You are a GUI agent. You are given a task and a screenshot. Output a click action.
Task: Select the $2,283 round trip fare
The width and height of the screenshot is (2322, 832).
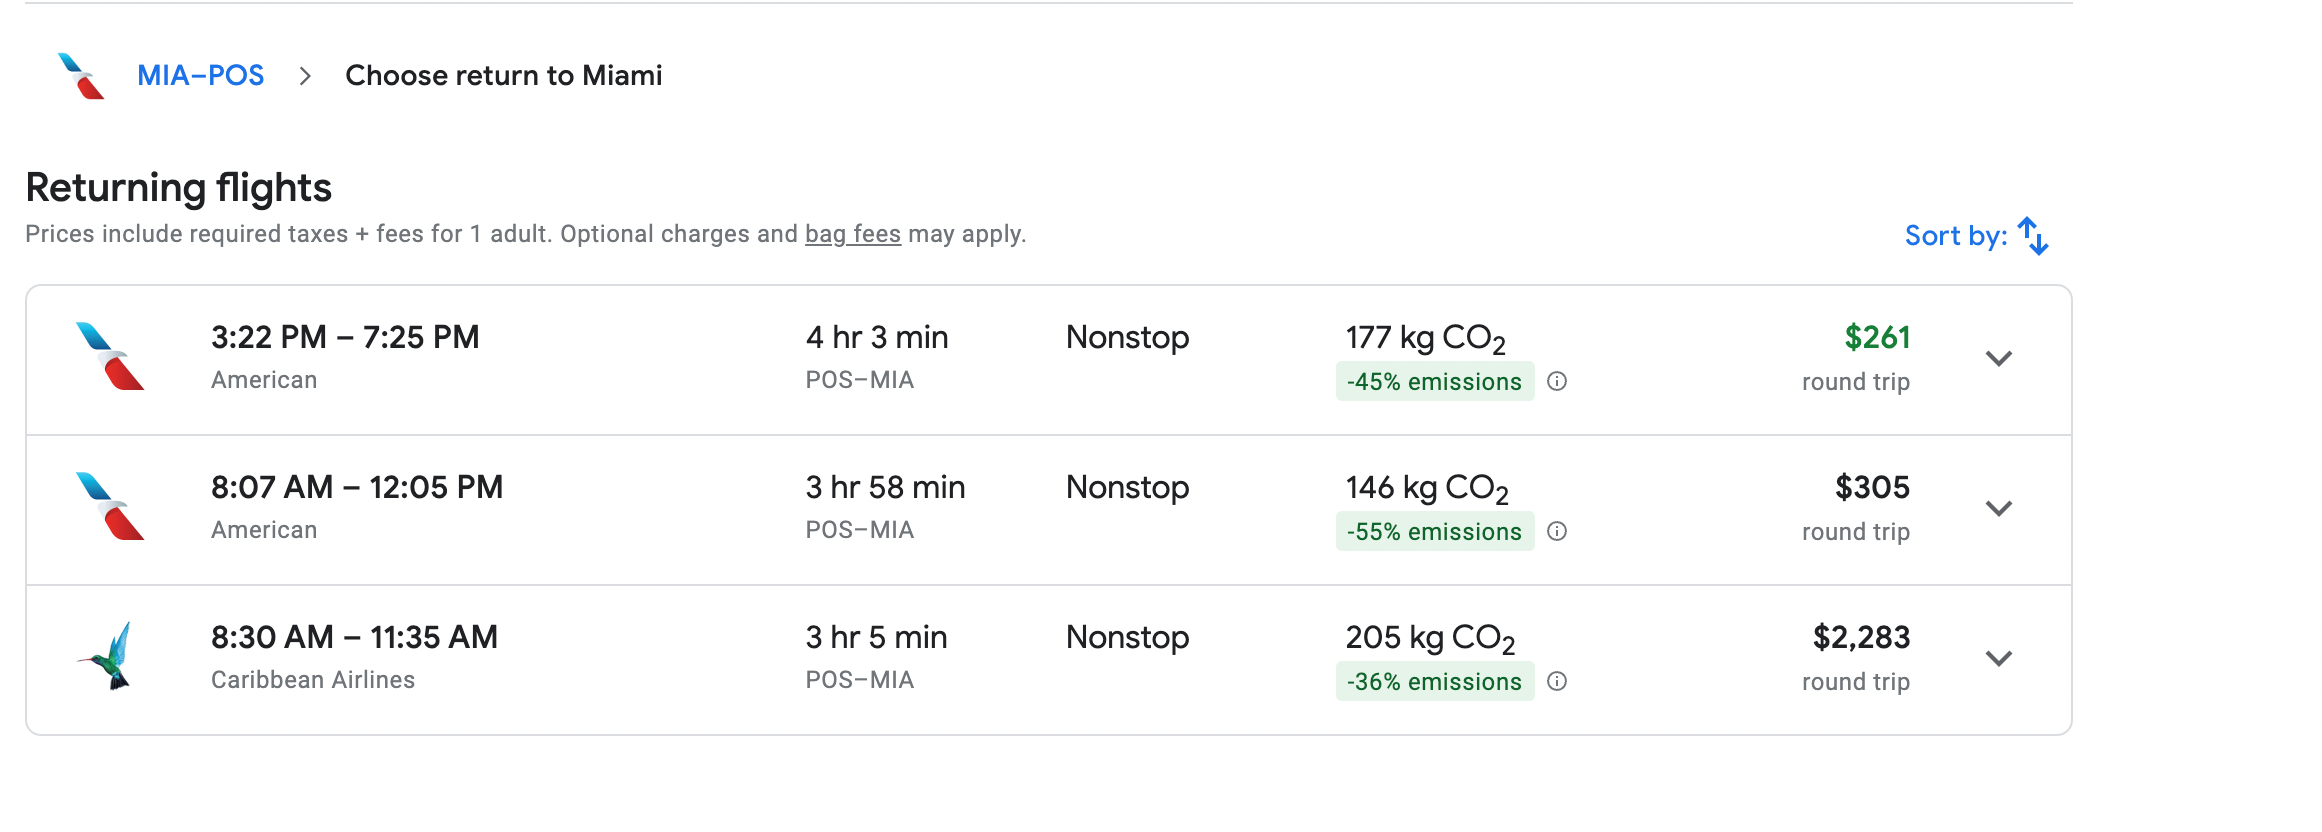(x=1860, y=638)
